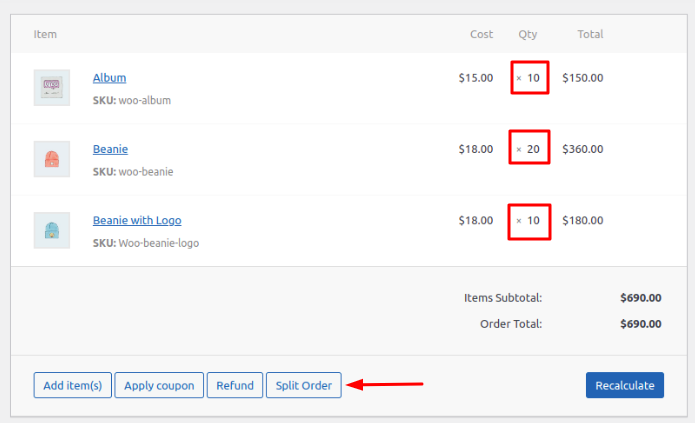Viewport: 695px width, 423px height.
Task: Open the Beanie product link
Action: pos(110,149)
